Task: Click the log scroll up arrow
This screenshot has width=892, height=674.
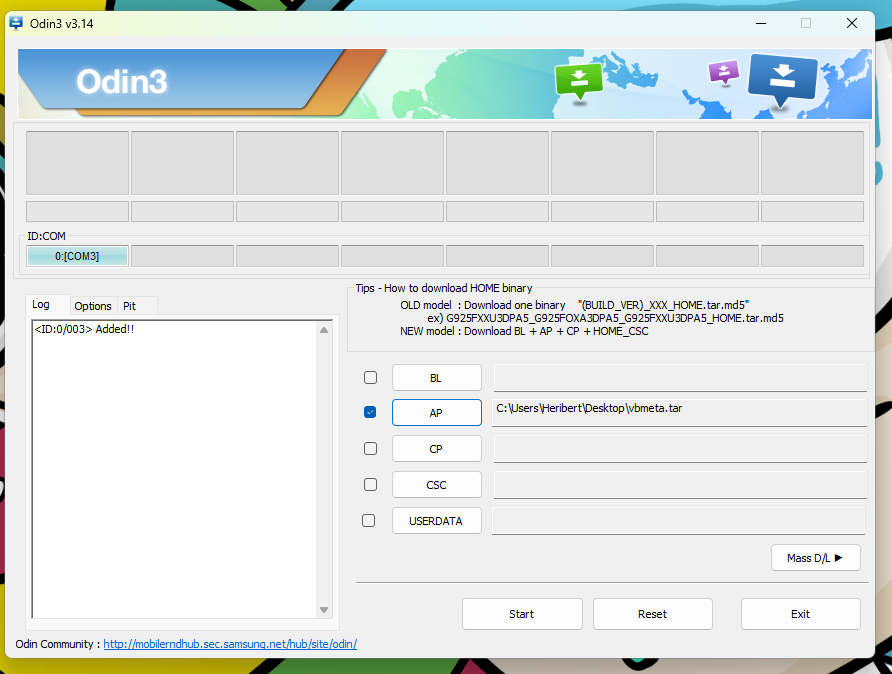Action: 324,330
